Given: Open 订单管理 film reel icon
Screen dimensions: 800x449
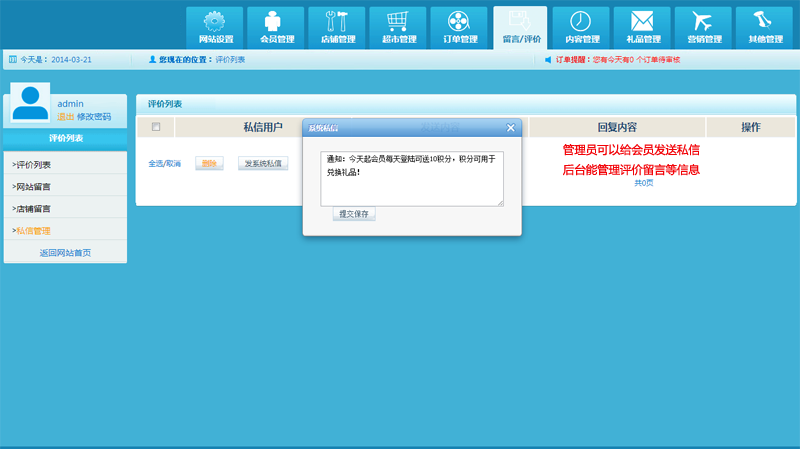Looking at the screenshot, I should click(458, 21).
